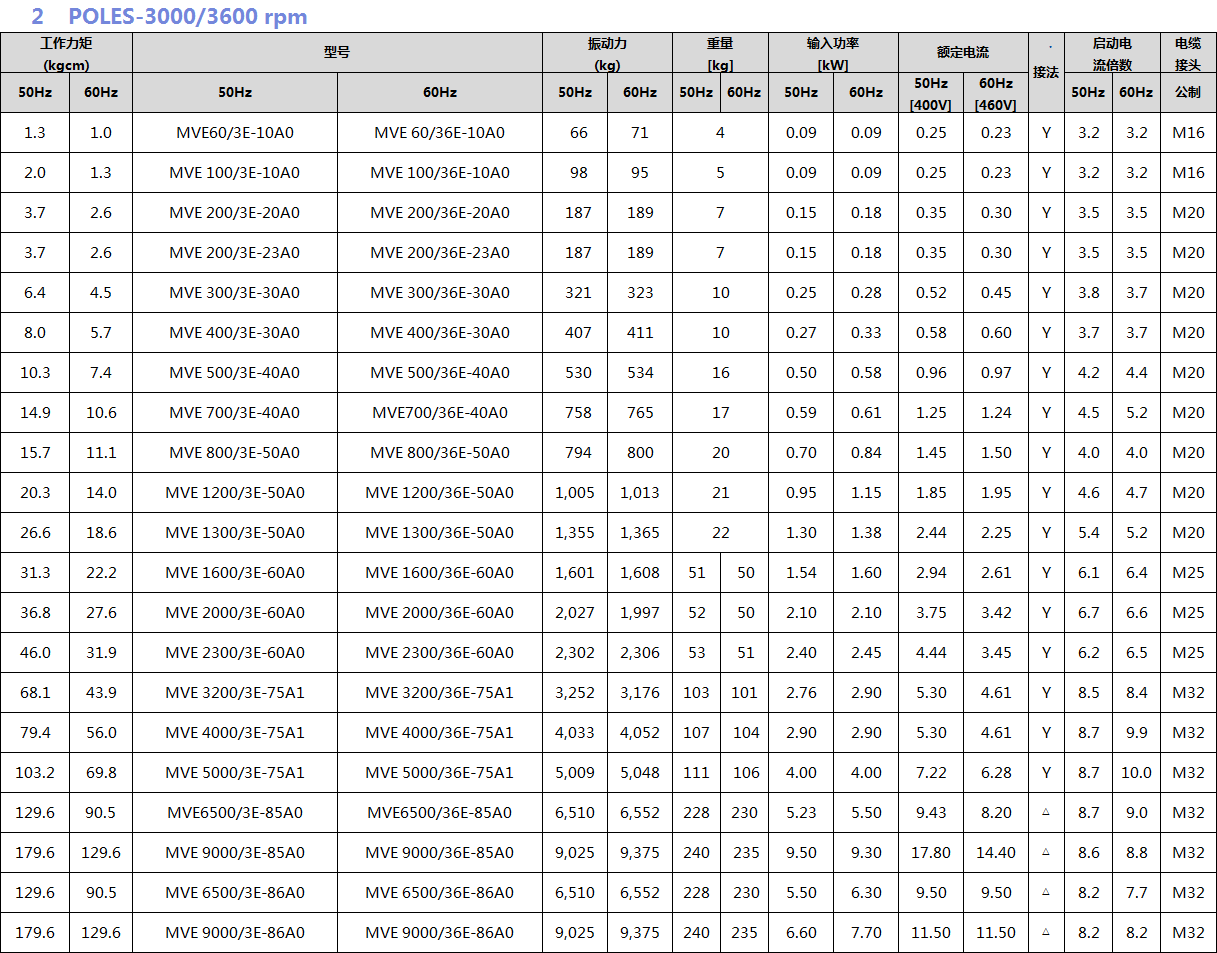Click the 工作力矩 (kgcm) header cell
The height and width of the screenshot is (953, 1217).
[x=66, y=53]
